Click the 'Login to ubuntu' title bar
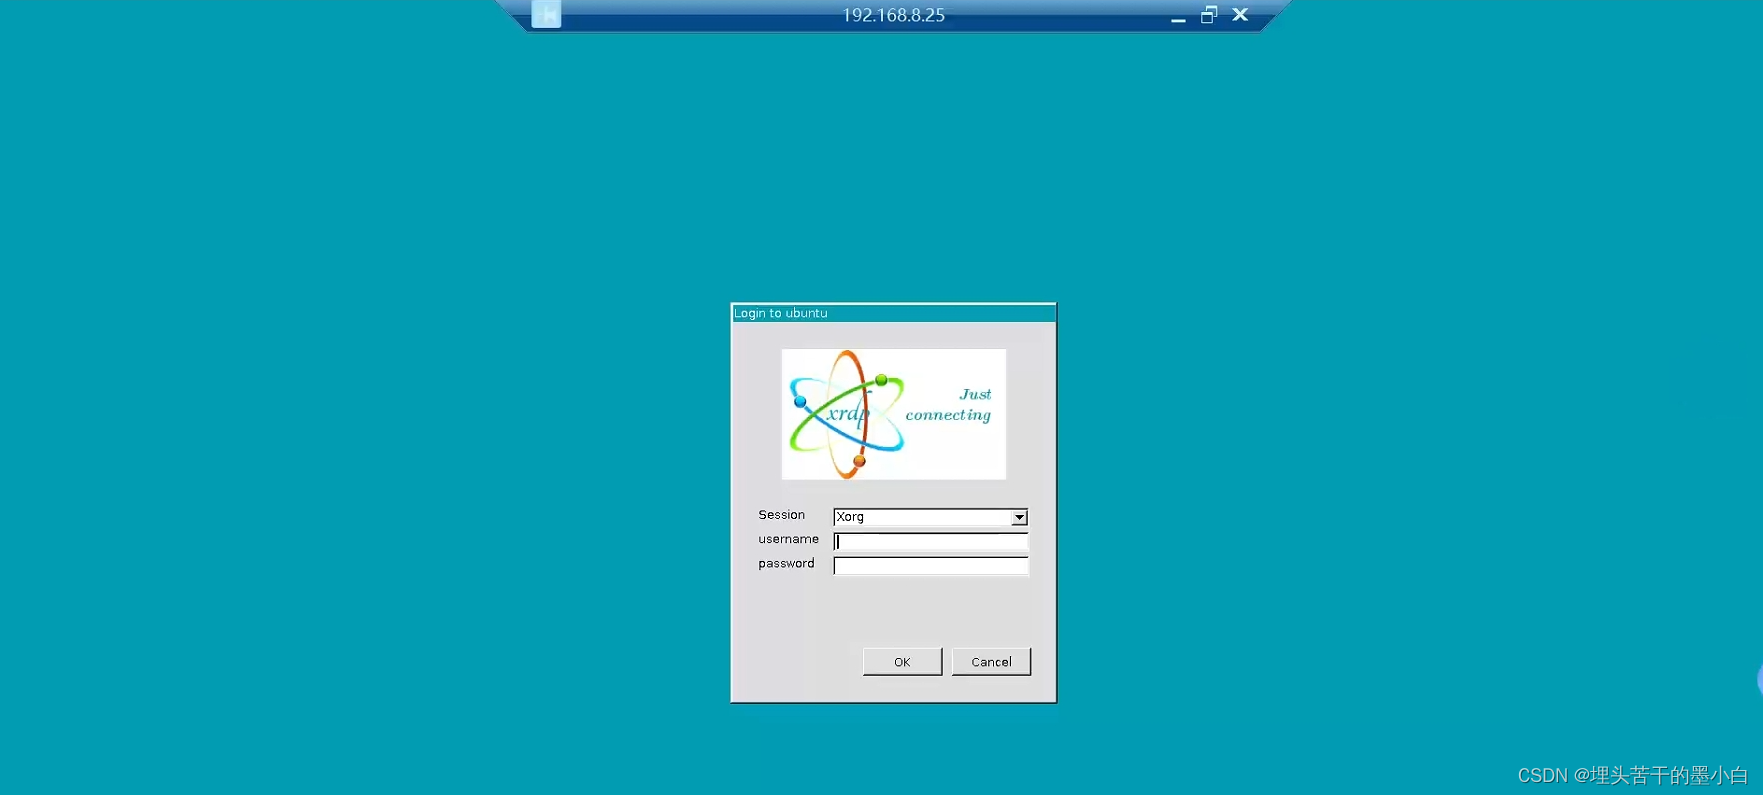Viewport: 1763px width, 795px height. 893,313
